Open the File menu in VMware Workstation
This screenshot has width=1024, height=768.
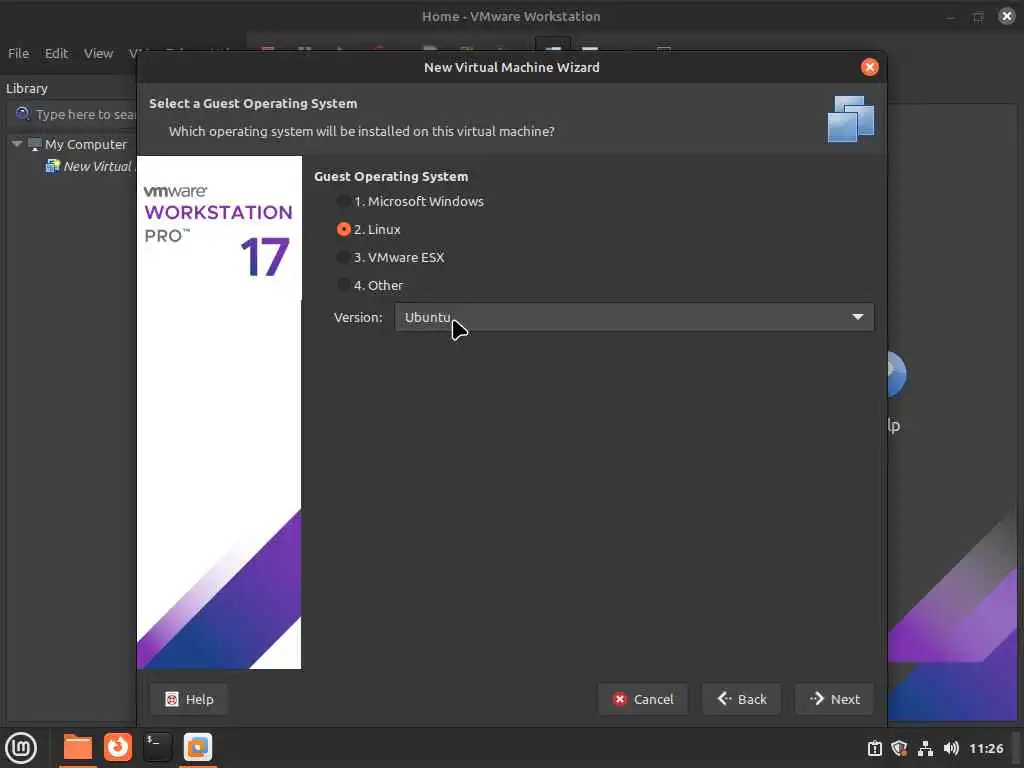(x=18, y=54)
